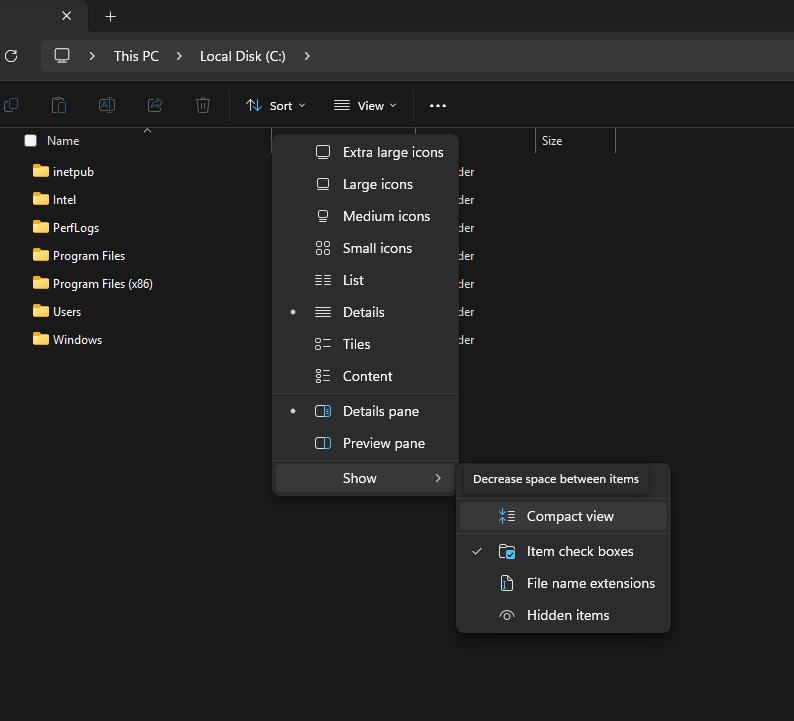Click the Program Files folder icon
794x721 pixels.
(41, 255)
